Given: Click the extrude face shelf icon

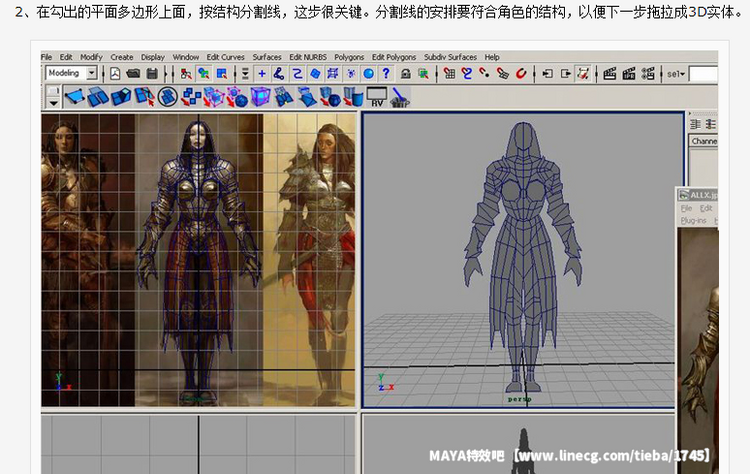Looking at the screenshot, I should (121, 97).
